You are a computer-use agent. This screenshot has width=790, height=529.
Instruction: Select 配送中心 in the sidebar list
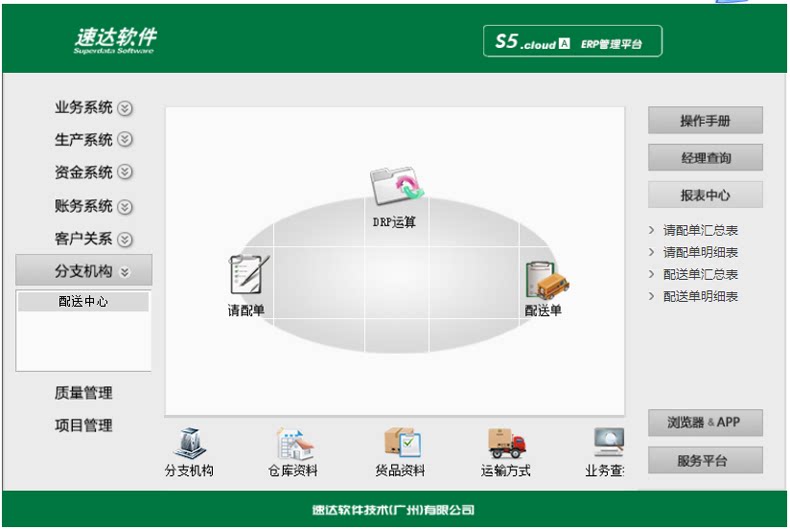[83, 301]
